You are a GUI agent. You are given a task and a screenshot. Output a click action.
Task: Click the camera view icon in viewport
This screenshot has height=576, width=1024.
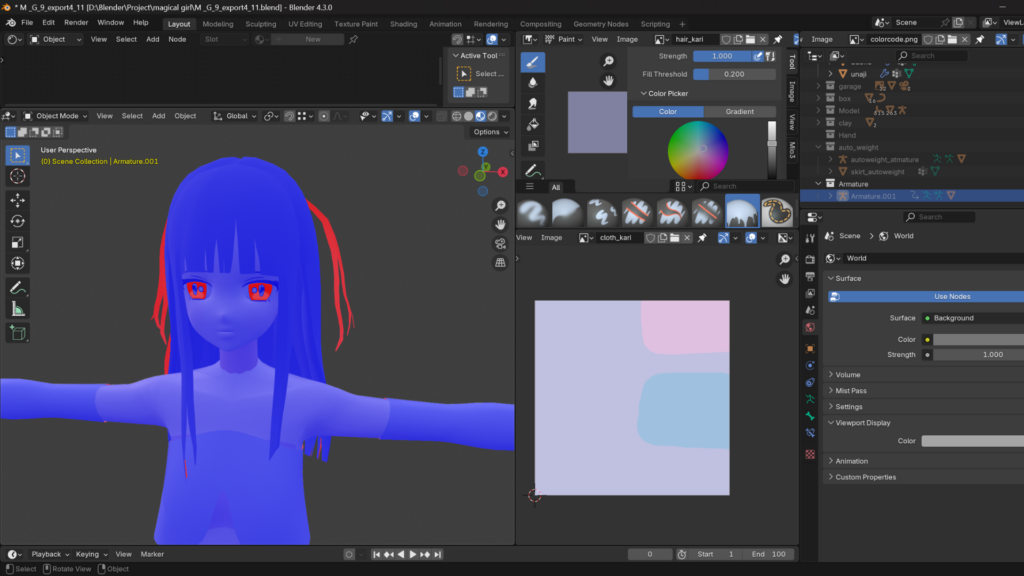pos(500,243)
